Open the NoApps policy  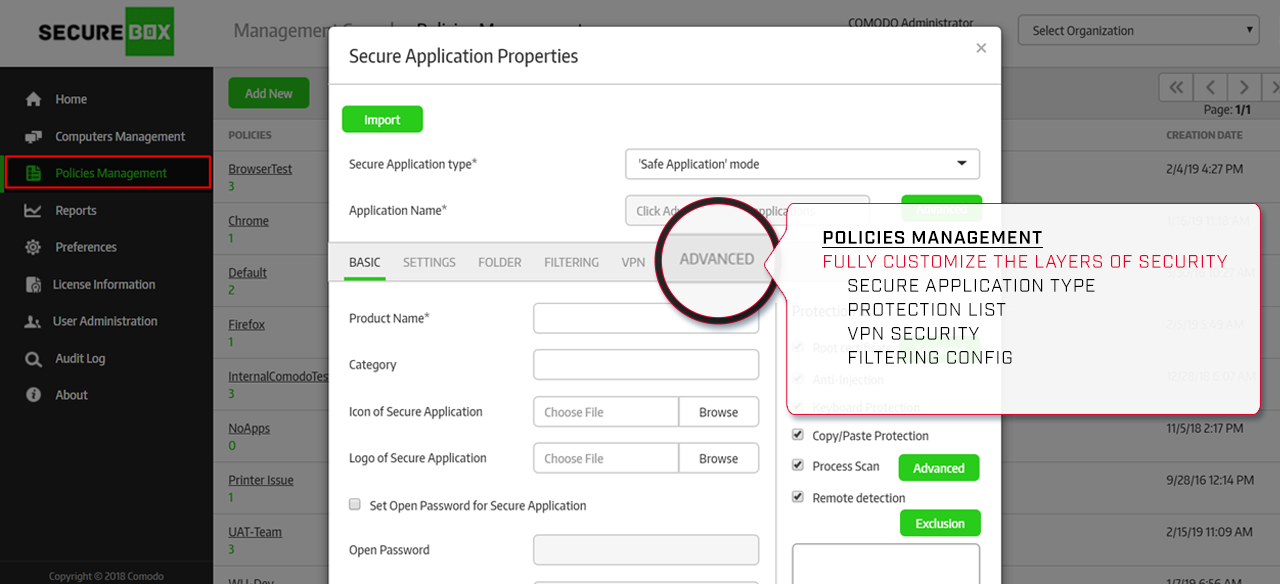click(x=249, y=428)
